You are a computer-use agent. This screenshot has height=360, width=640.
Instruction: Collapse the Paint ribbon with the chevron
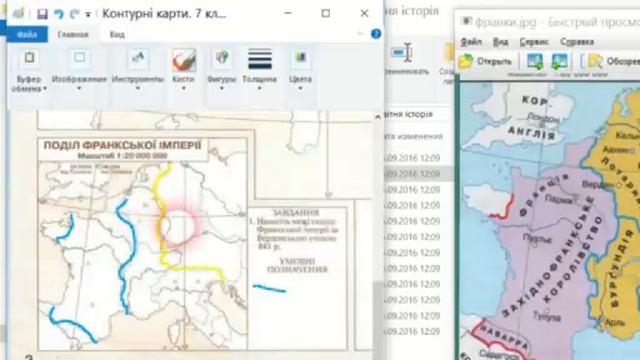point(360,34)
